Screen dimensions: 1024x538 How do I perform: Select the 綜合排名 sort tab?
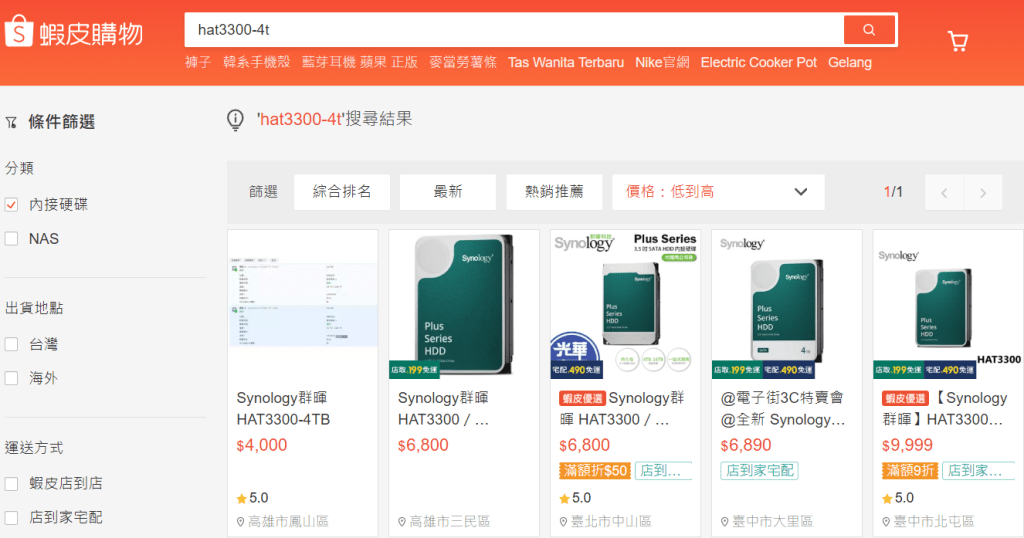[x=342, y=192]
